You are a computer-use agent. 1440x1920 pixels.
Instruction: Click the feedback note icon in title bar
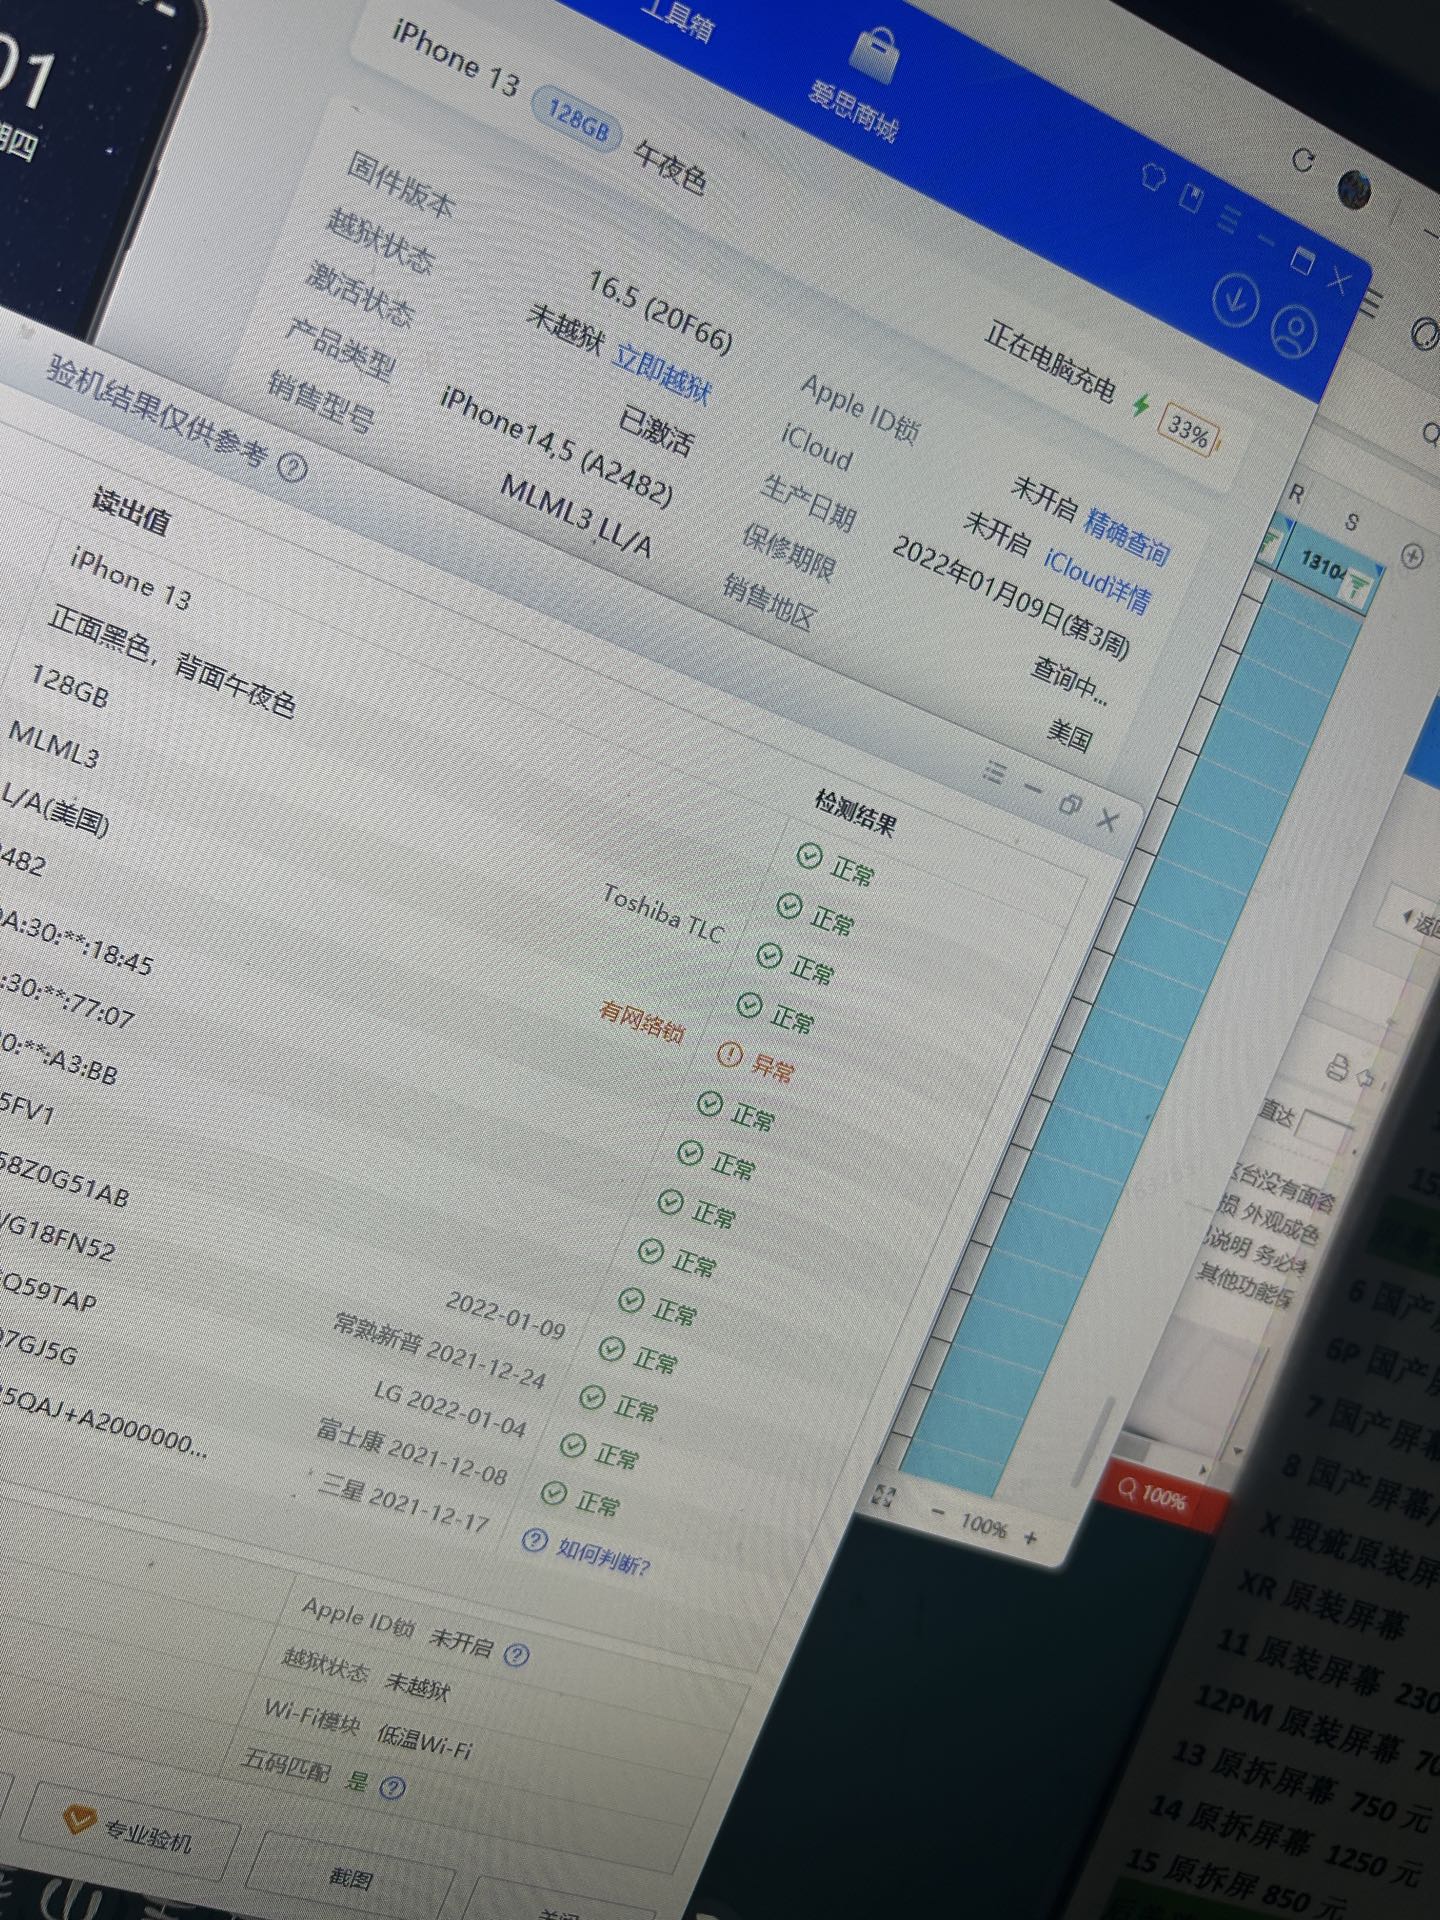[1191, 197]
